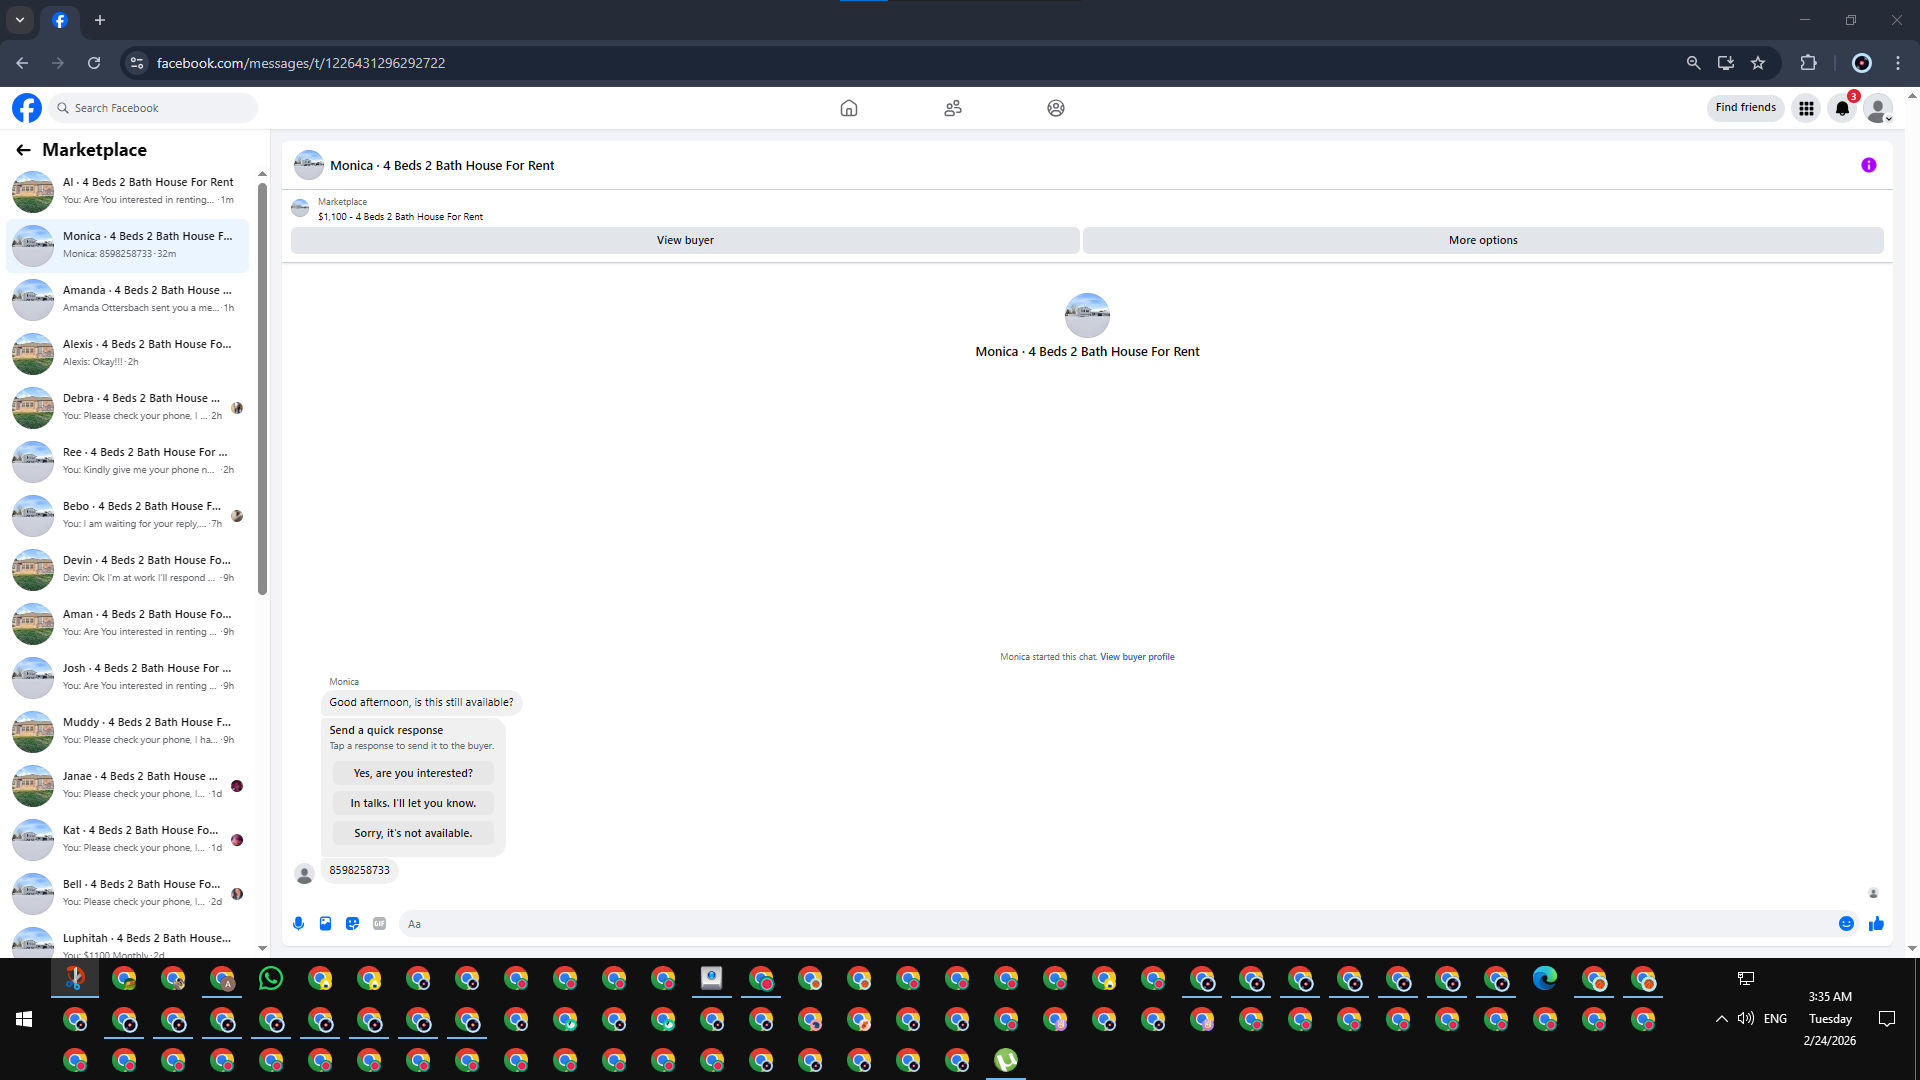Open the Friends tab in the top navigation

pyautogui.click(x=952, y=108)
